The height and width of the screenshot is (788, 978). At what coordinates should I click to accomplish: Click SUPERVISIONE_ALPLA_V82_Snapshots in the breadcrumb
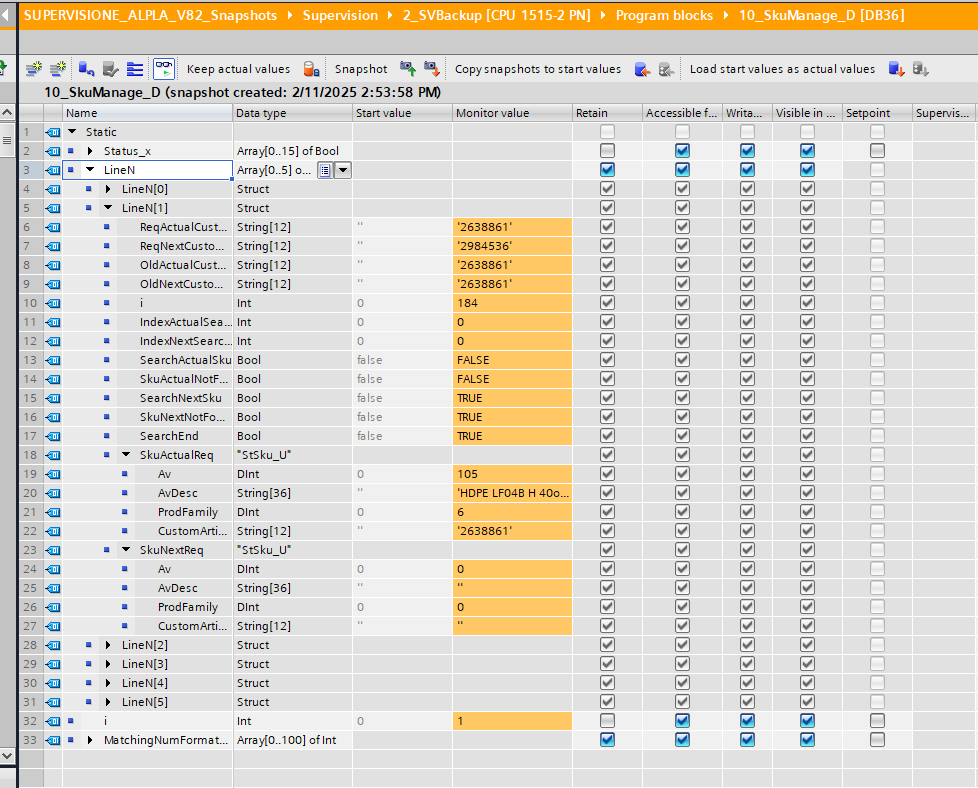click(150, 15)
